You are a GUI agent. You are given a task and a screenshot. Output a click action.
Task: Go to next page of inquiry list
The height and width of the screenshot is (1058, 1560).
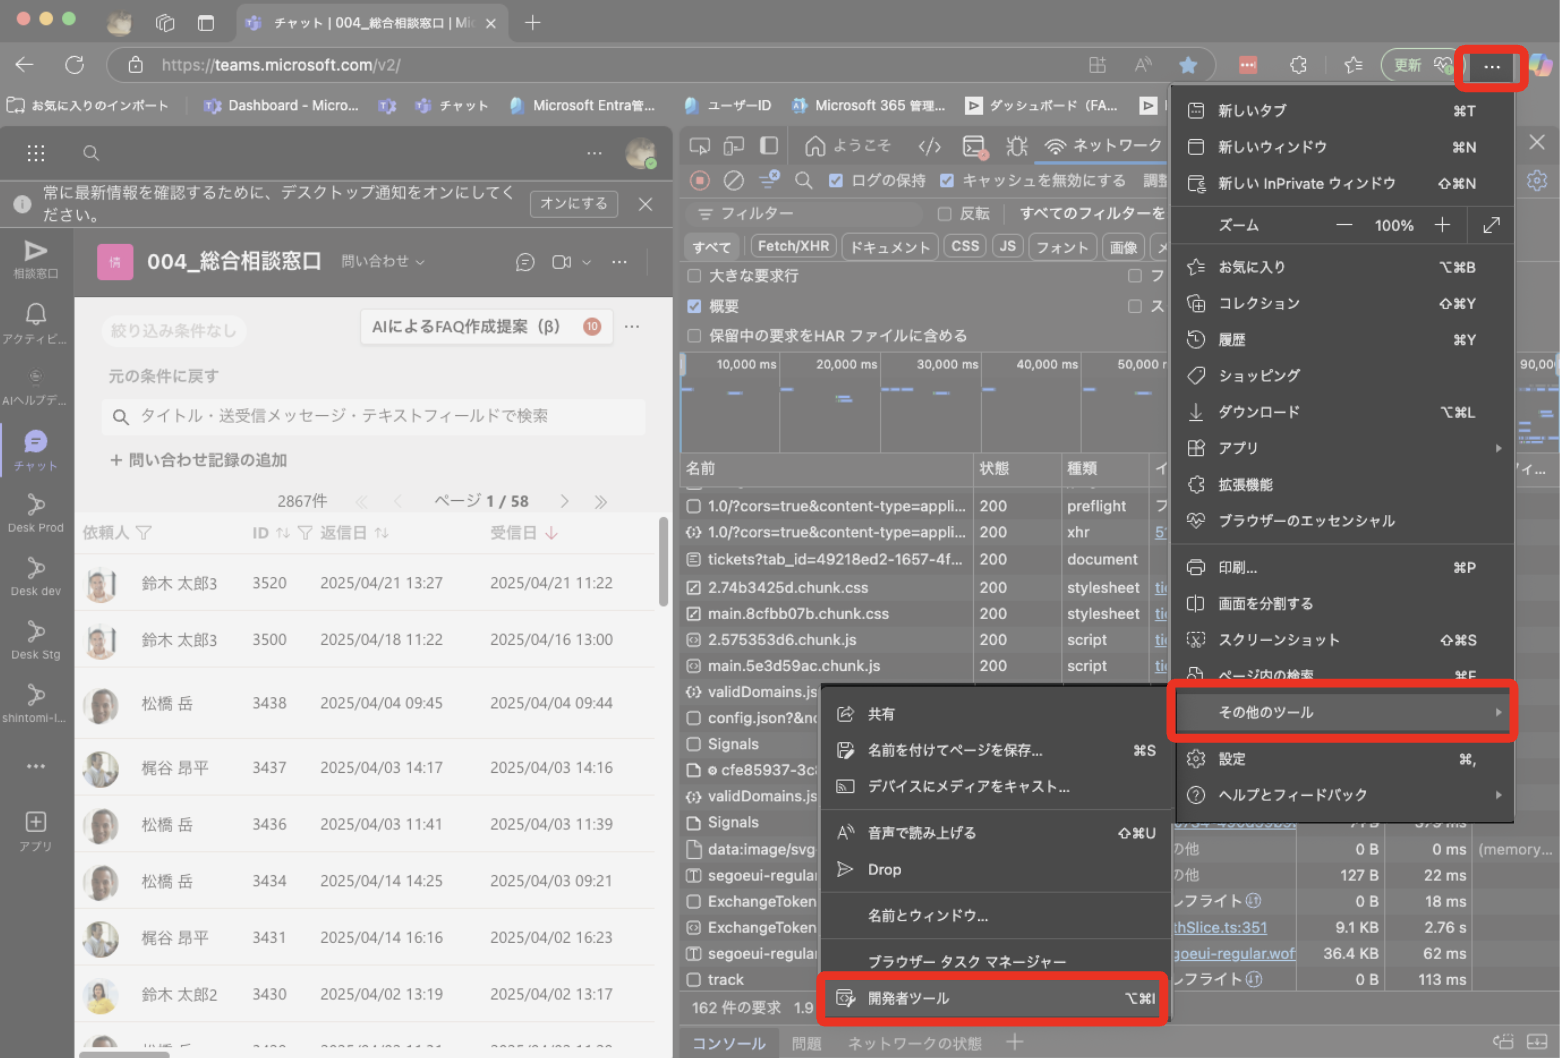point(565,501)
